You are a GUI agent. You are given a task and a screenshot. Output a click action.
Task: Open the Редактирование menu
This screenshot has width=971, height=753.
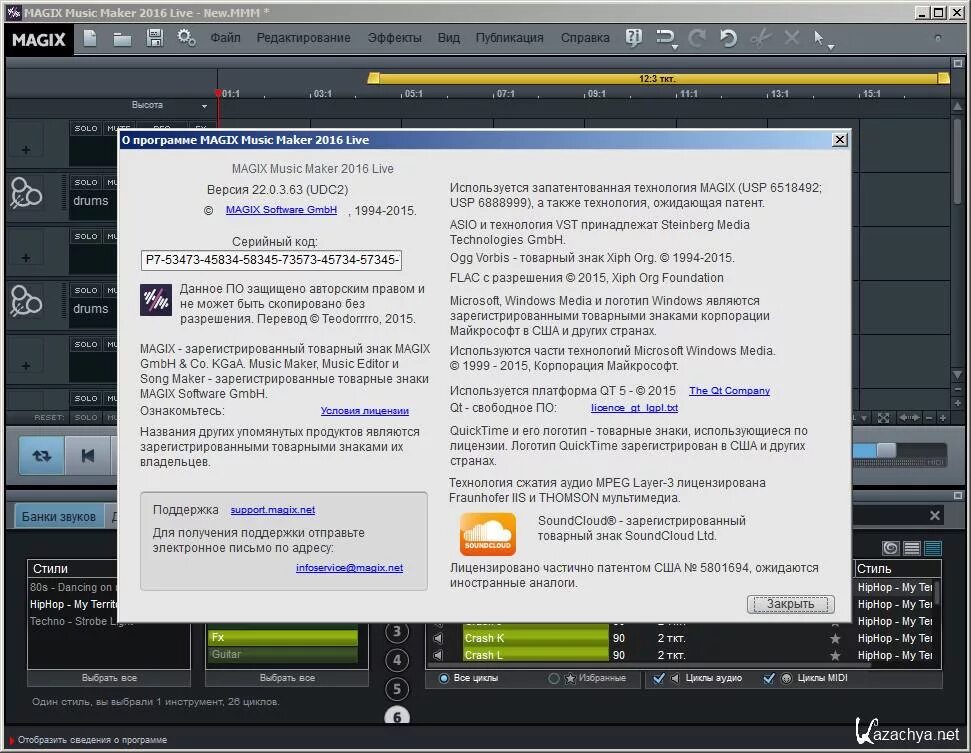303,38
